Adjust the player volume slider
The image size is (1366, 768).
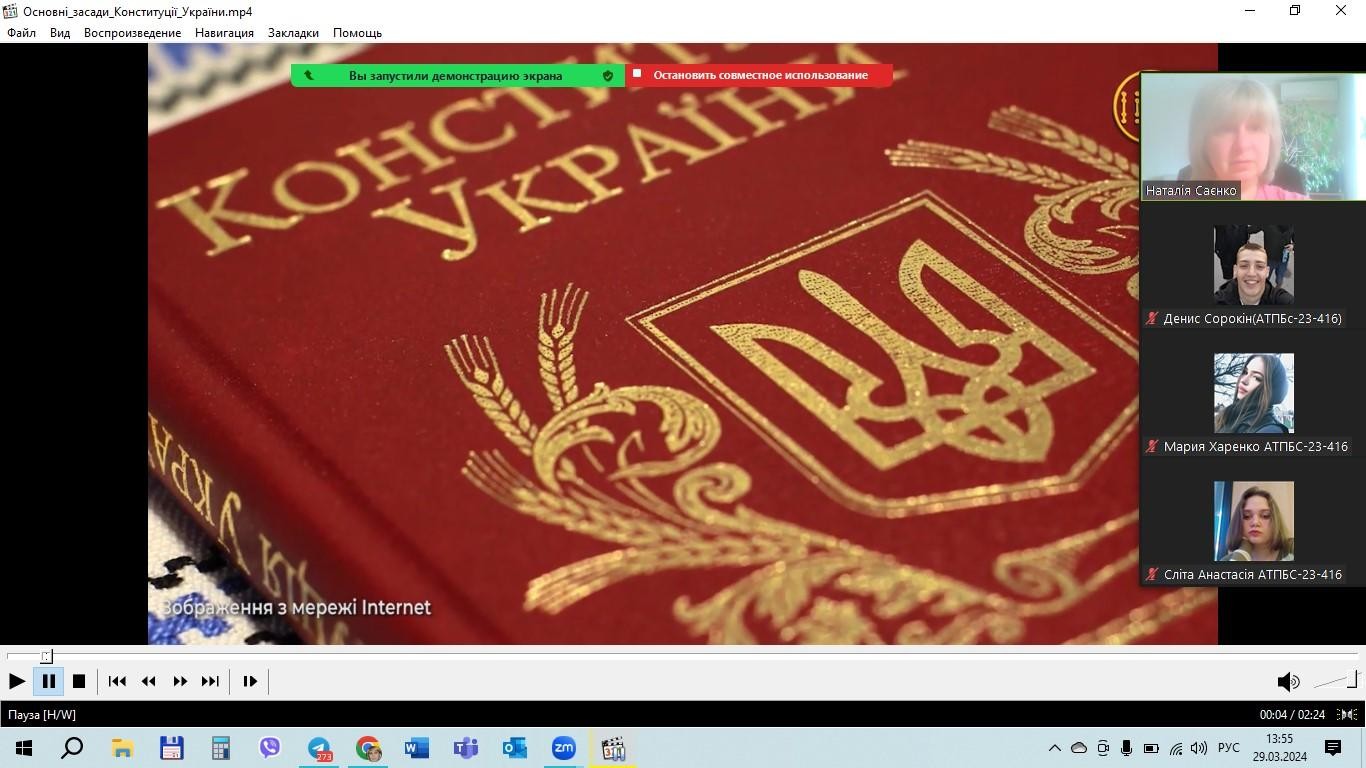[x=1336, y=682]
